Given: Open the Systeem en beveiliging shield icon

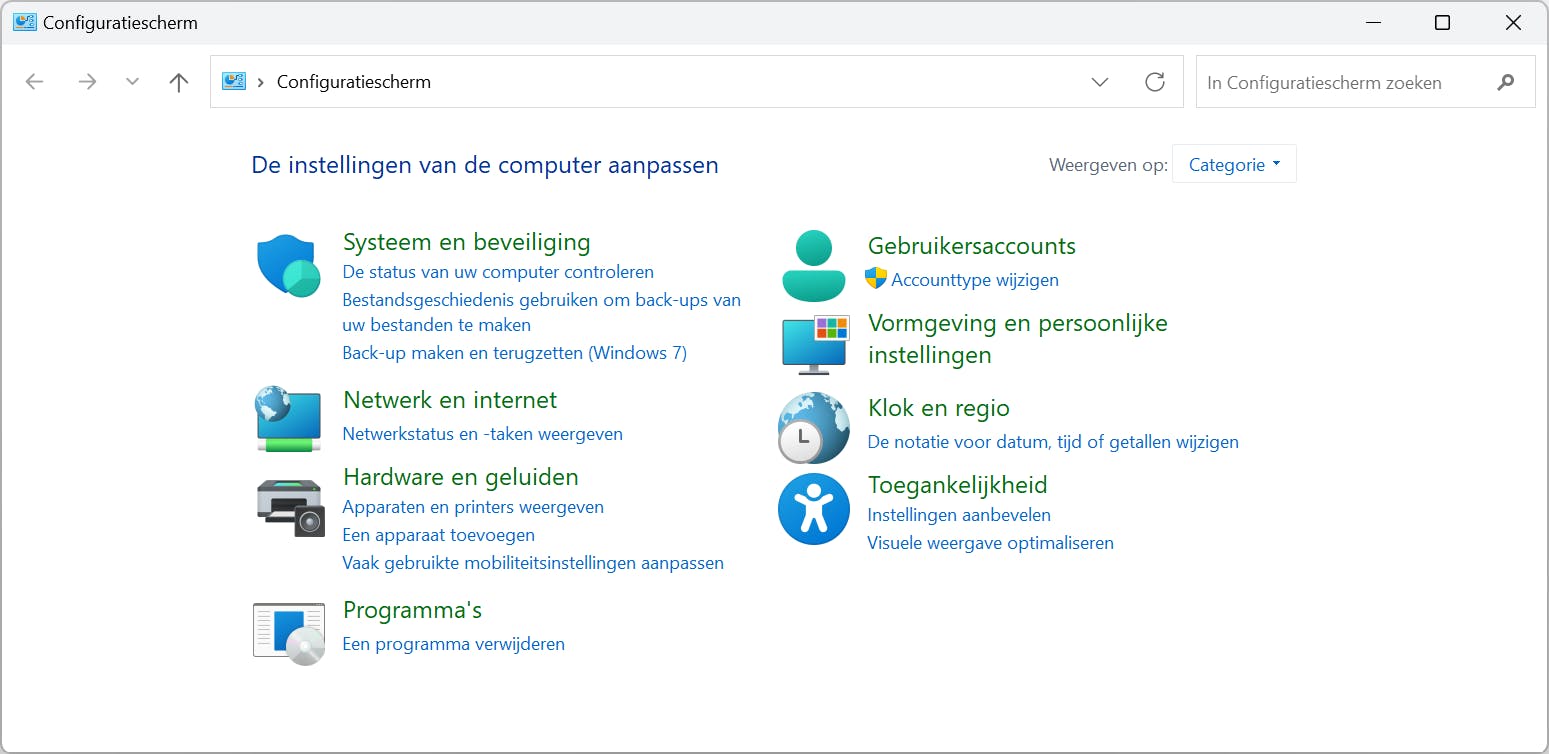Looking at the screenshot, I should pyautogui.click(x=289, y=266).
